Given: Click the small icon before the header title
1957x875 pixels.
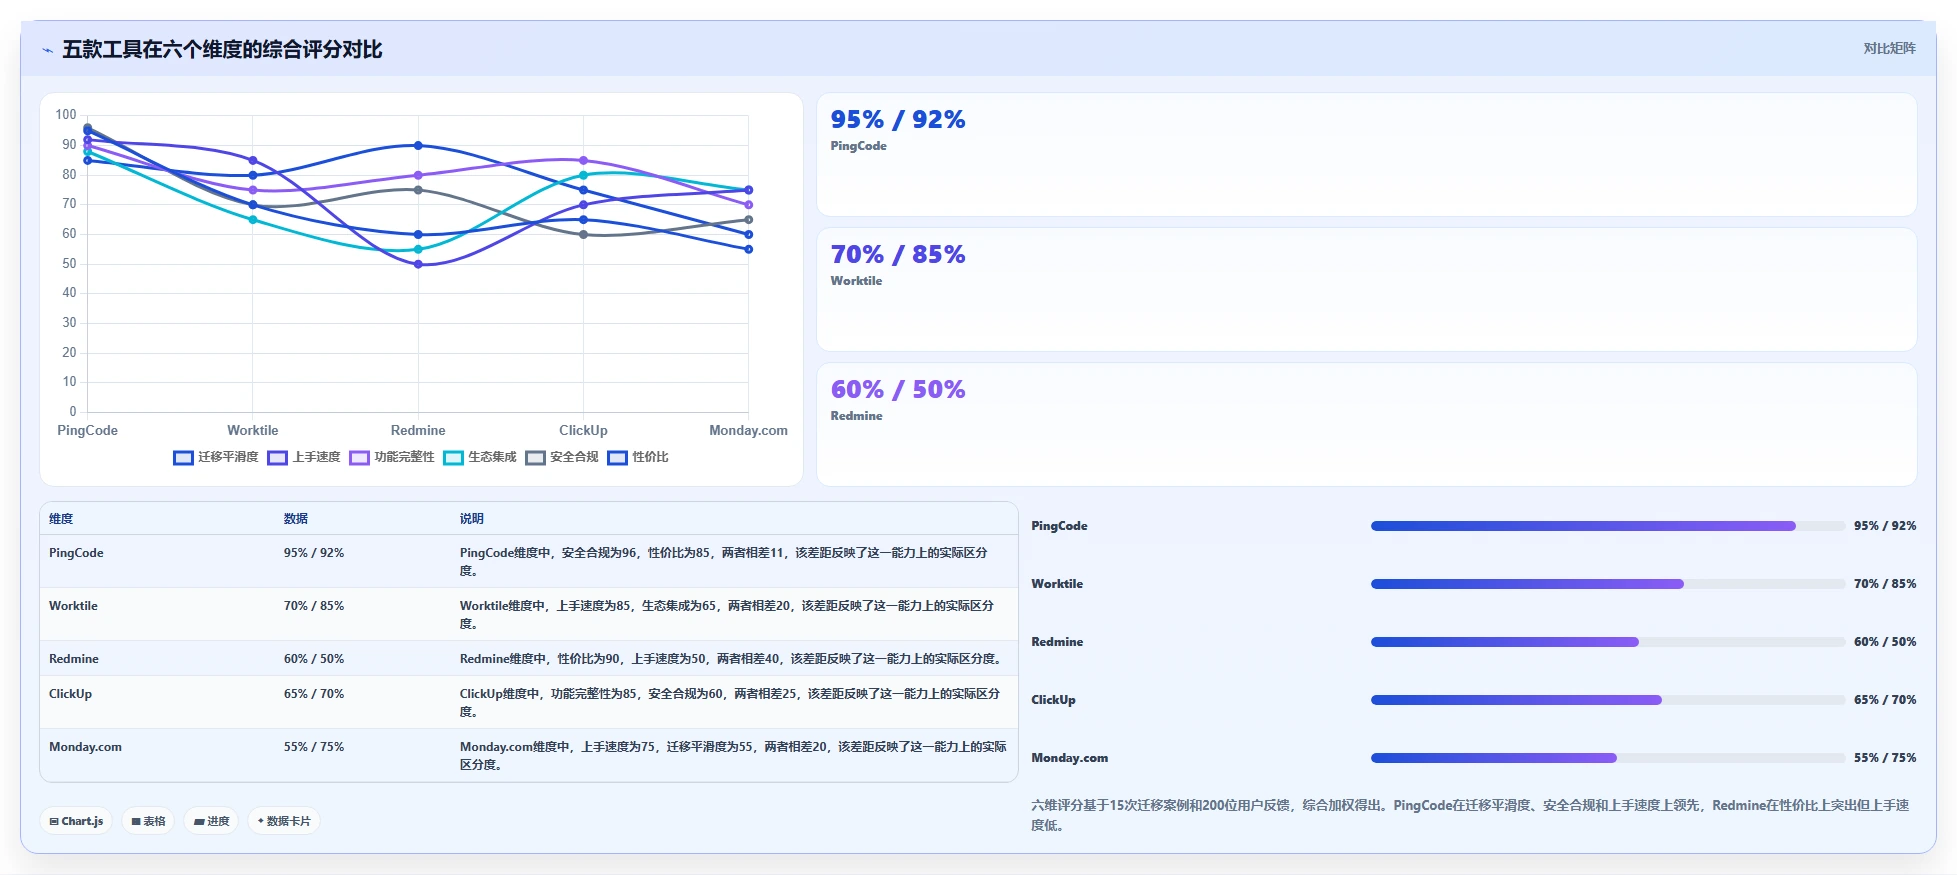Looking at the screenshot, I should pyautogui.click(x=47, y=50).
